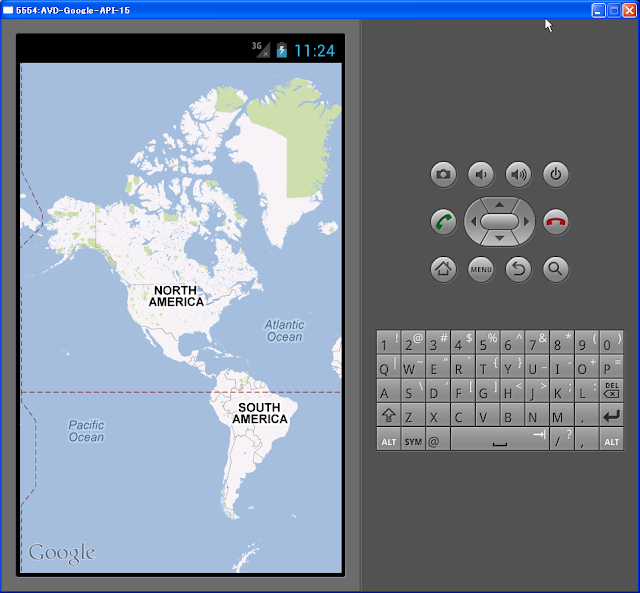This screenshot has width=640, height=593.
Task: Click the Q key
Action: pyautogui.click(x=388, y=366)
